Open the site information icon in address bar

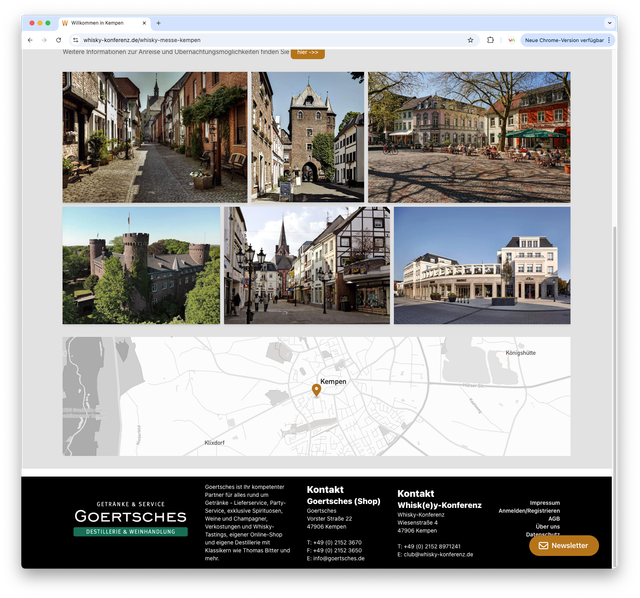(x=75, y=40)
